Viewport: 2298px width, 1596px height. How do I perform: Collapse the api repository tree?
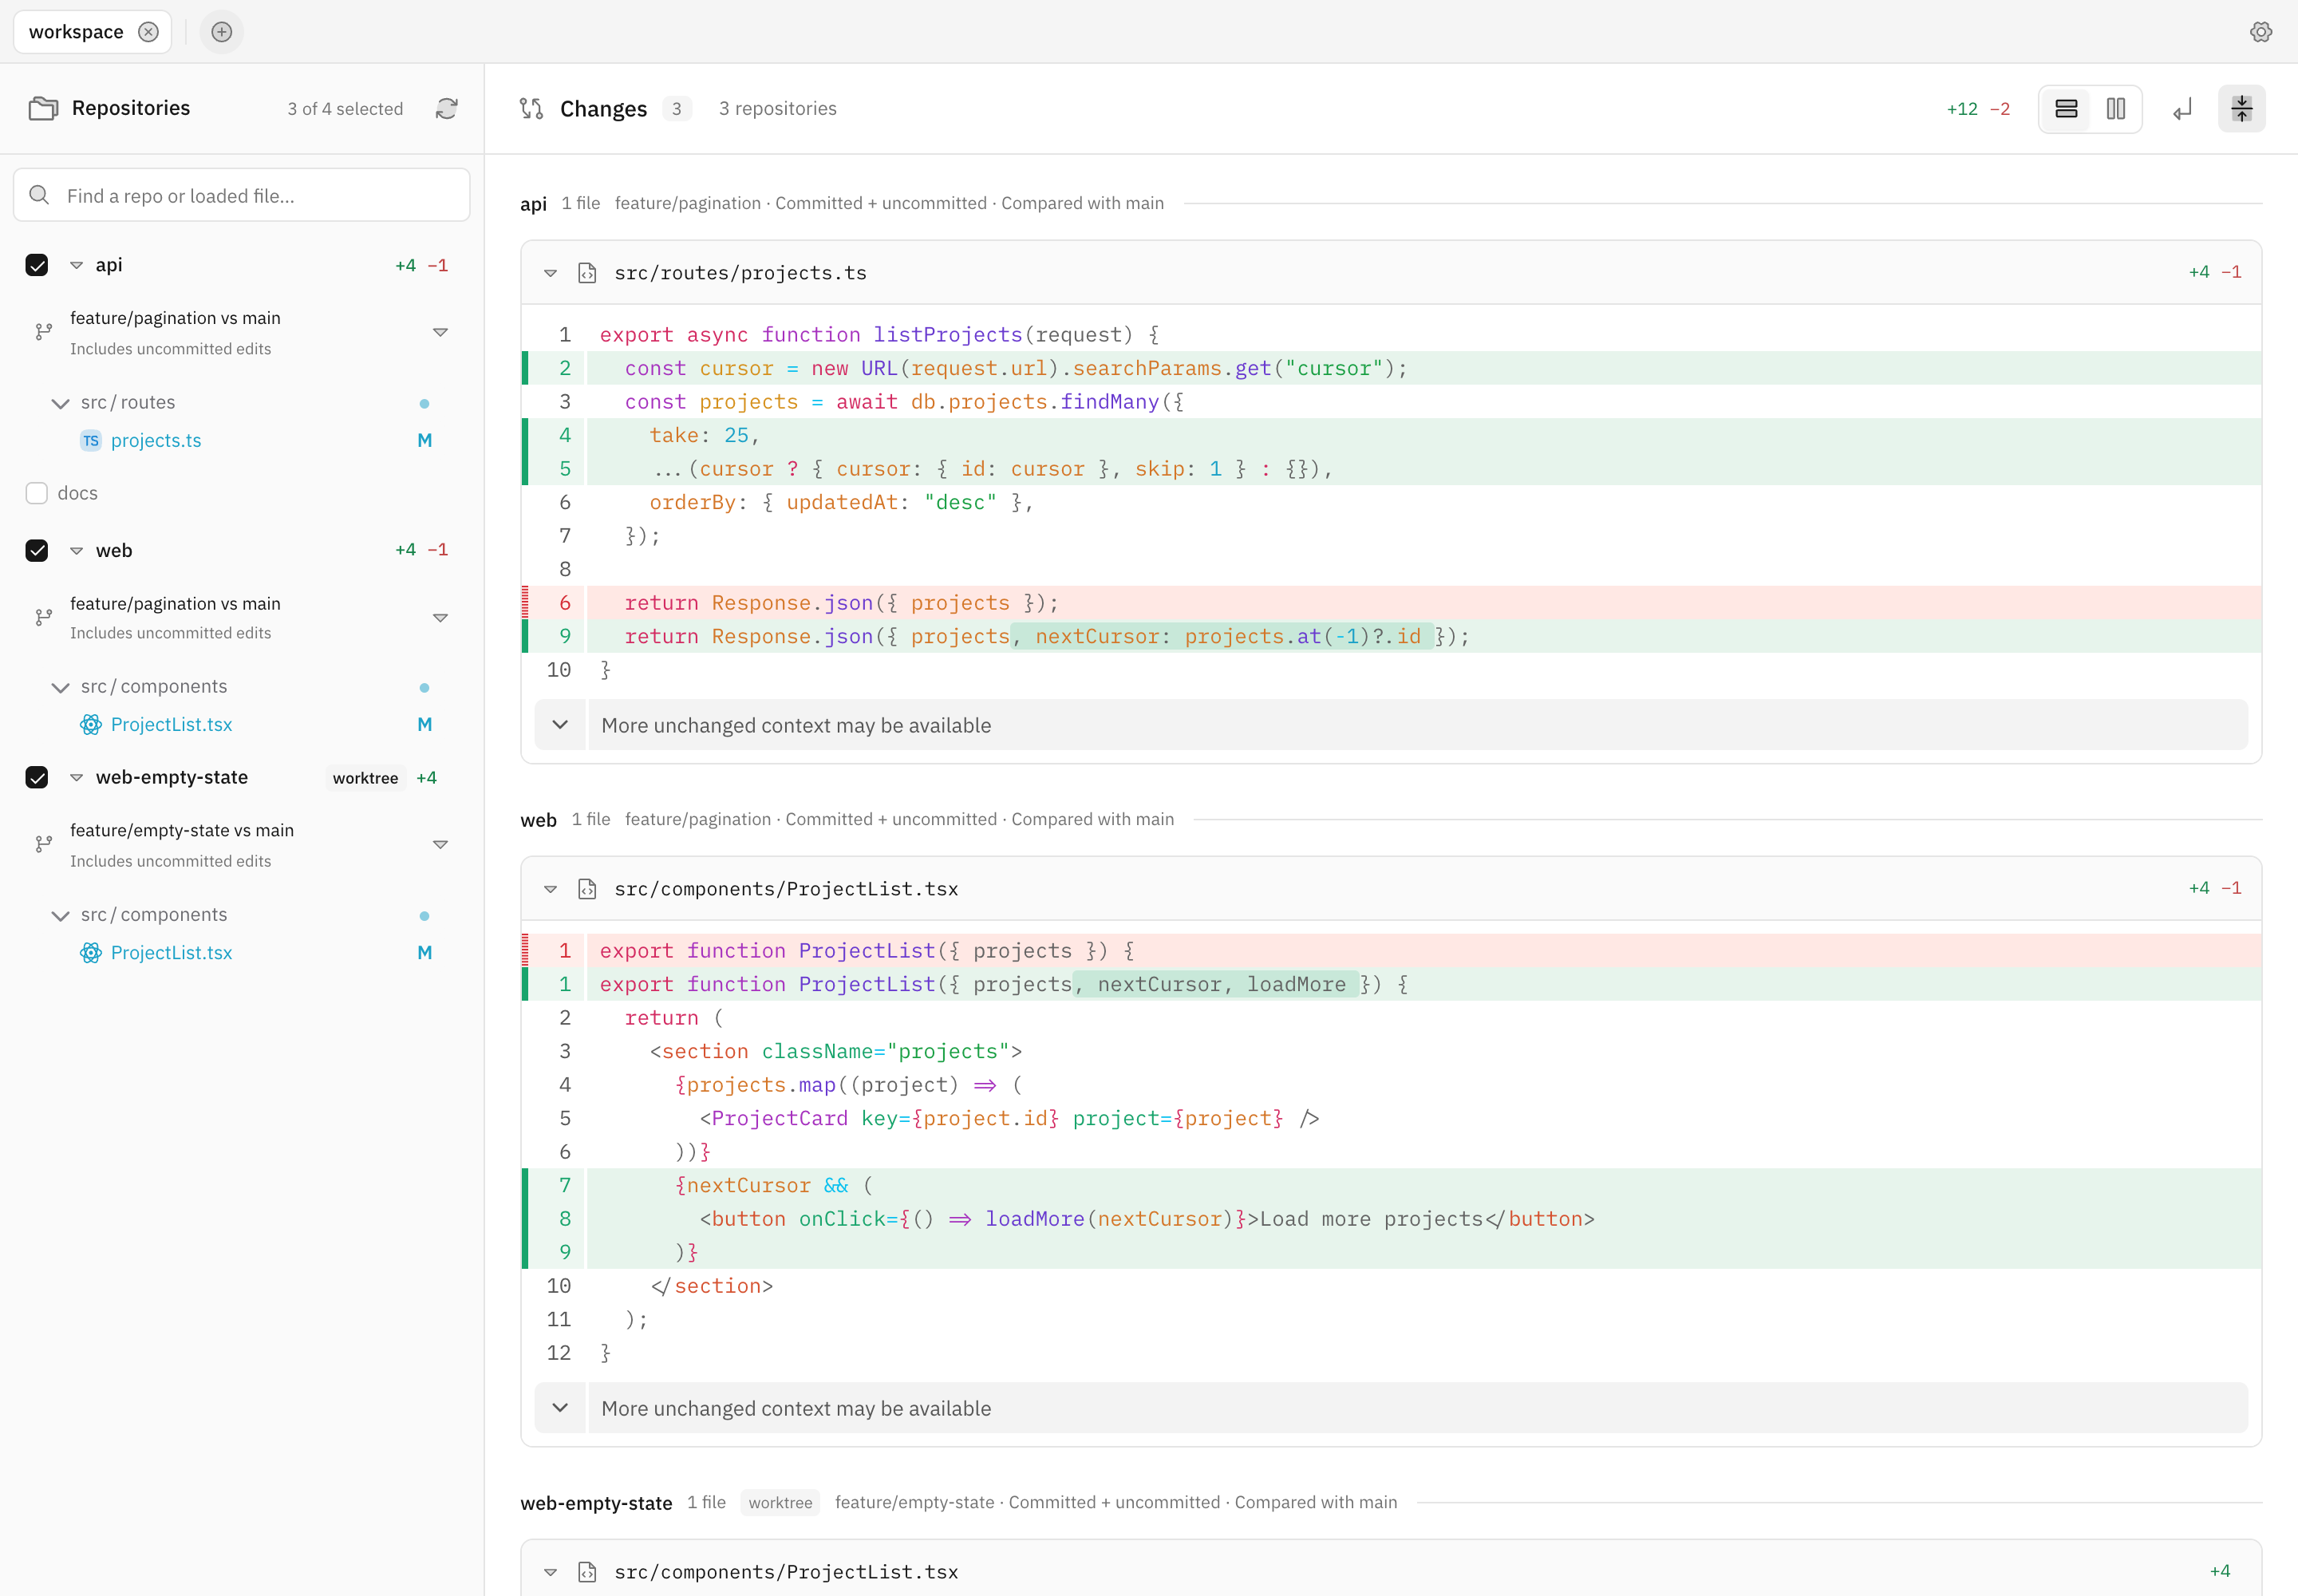tap(76, 265)
